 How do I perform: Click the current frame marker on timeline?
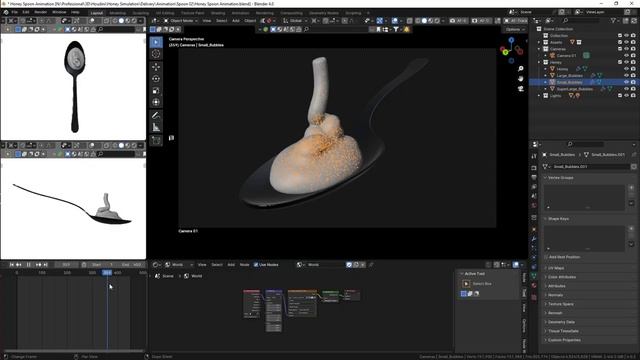107,272
